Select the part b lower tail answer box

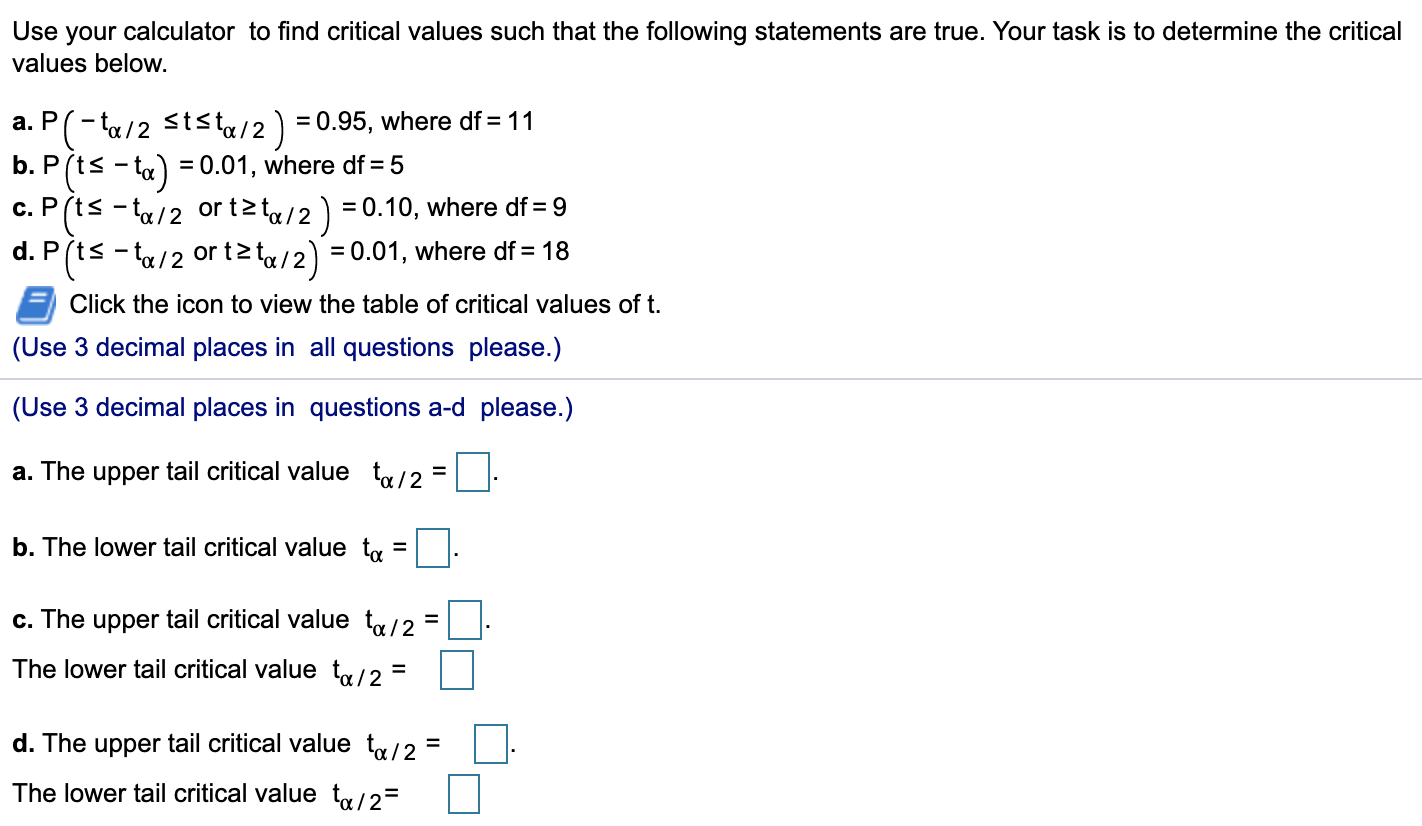pyautogui.click(x=431, y=548)
